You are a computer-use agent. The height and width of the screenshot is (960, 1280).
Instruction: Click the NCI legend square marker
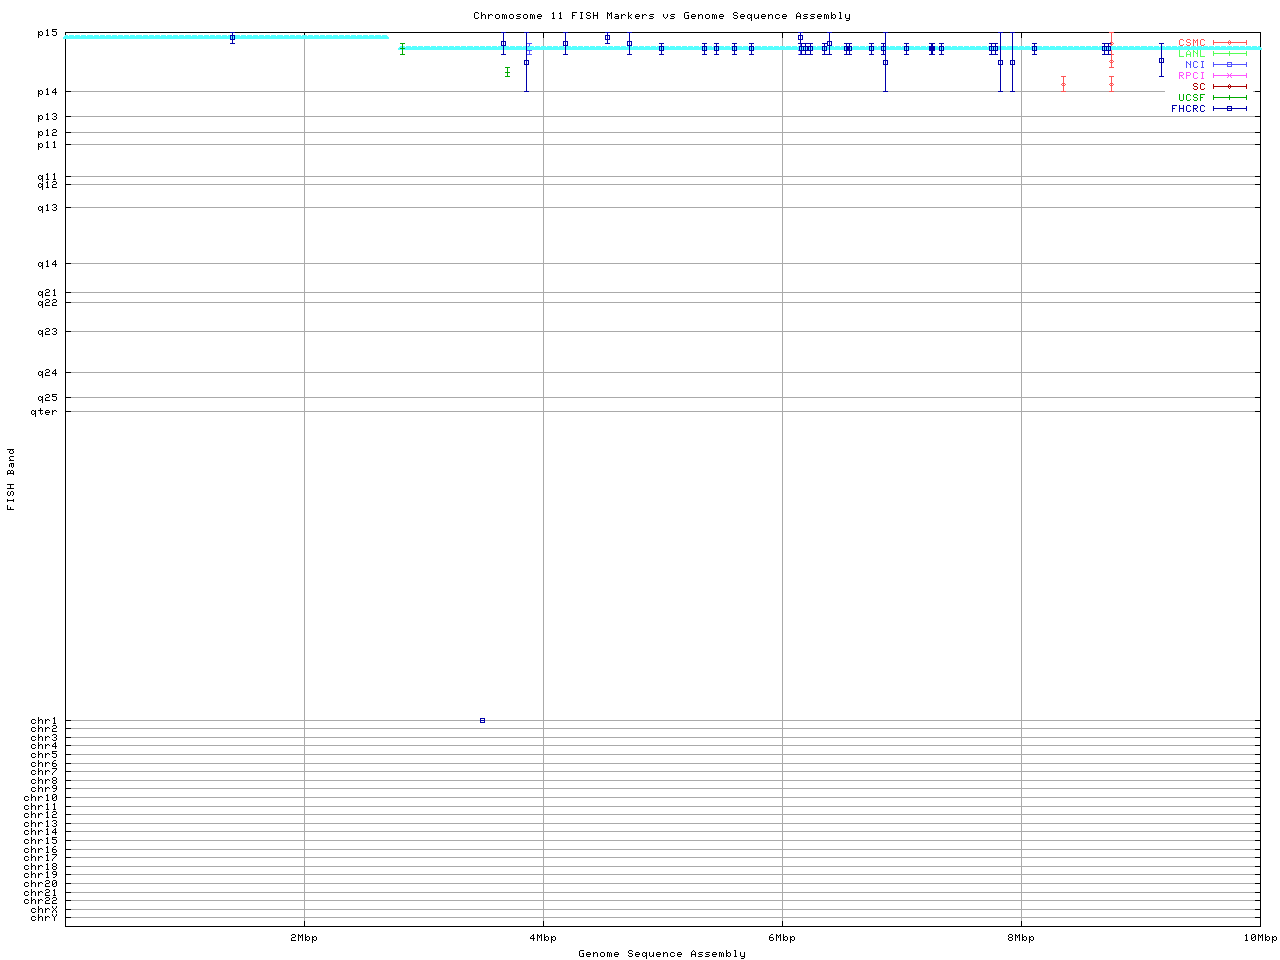1229,65
